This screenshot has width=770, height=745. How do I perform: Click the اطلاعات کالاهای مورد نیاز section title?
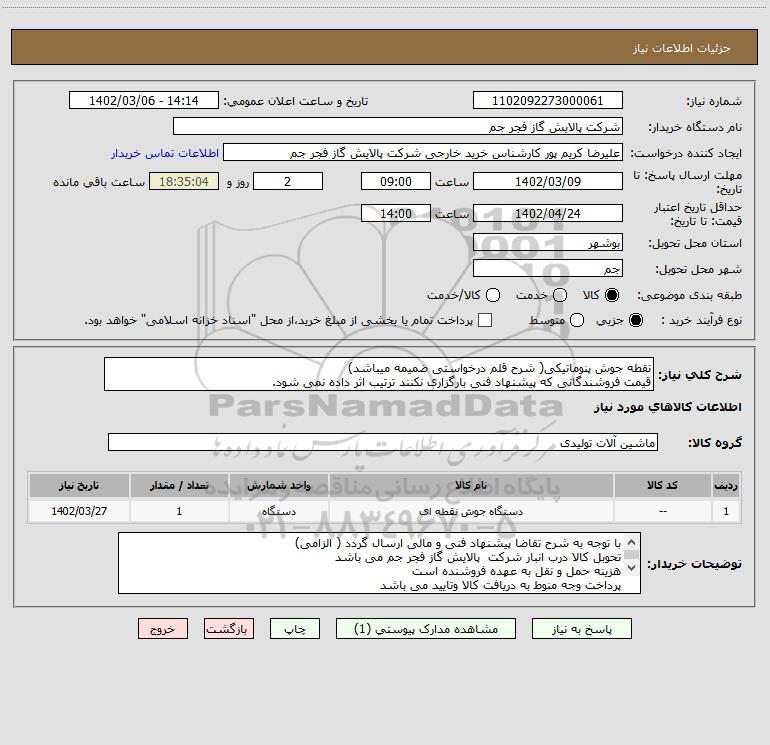(x=668, y=407)
